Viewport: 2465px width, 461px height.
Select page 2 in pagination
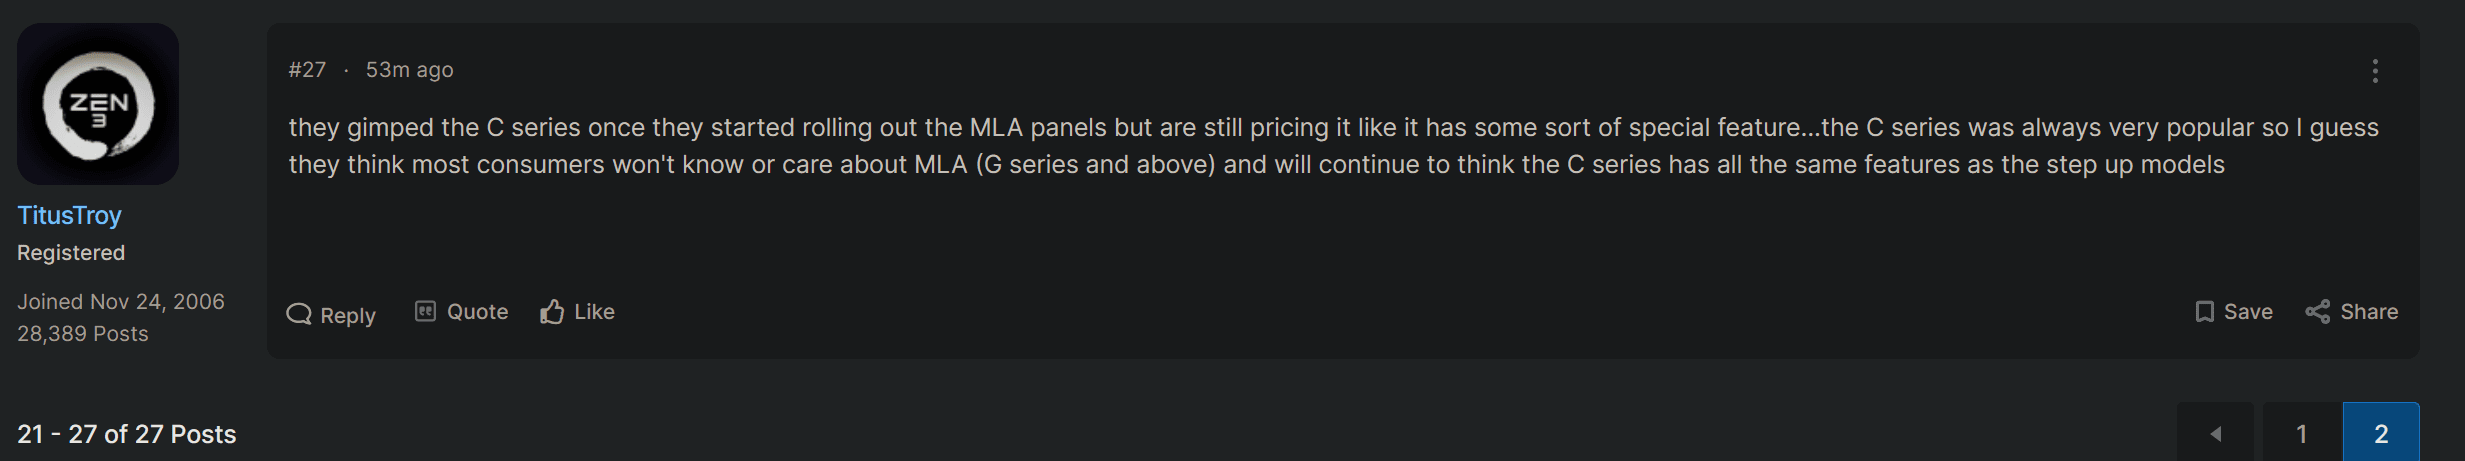coord(2381,433)
